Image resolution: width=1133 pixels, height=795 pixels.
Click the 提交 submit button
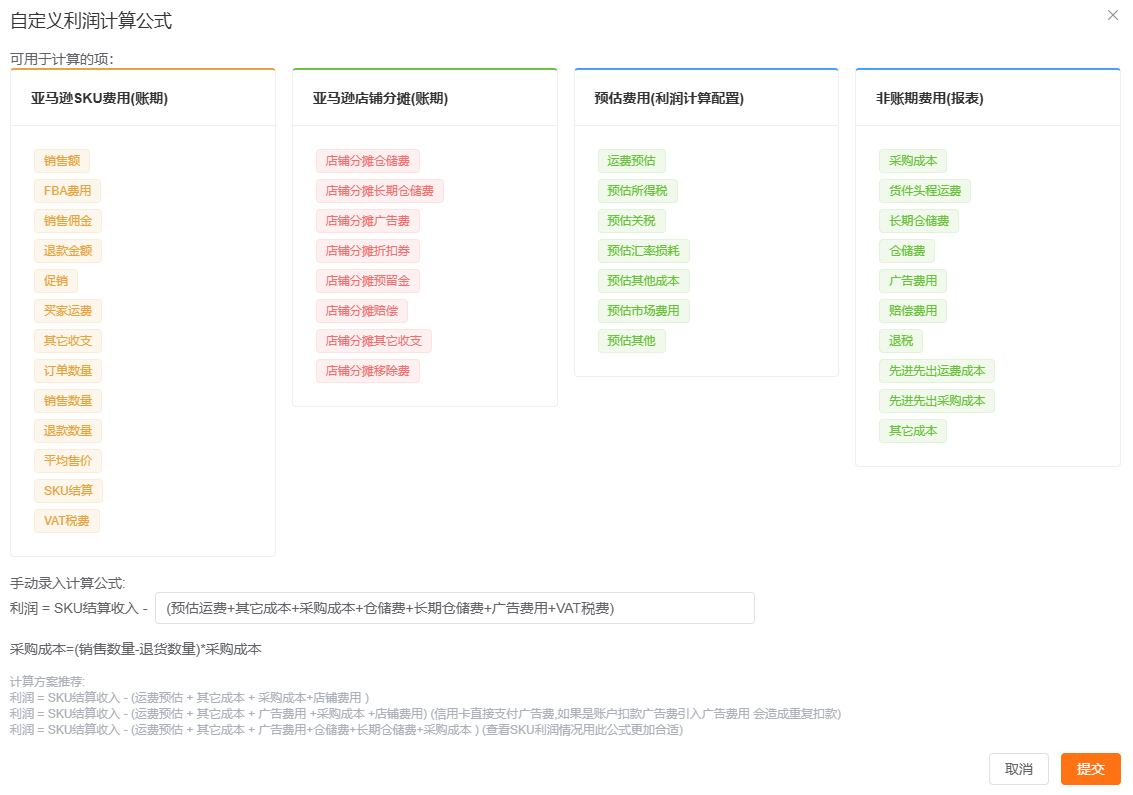1090,769
